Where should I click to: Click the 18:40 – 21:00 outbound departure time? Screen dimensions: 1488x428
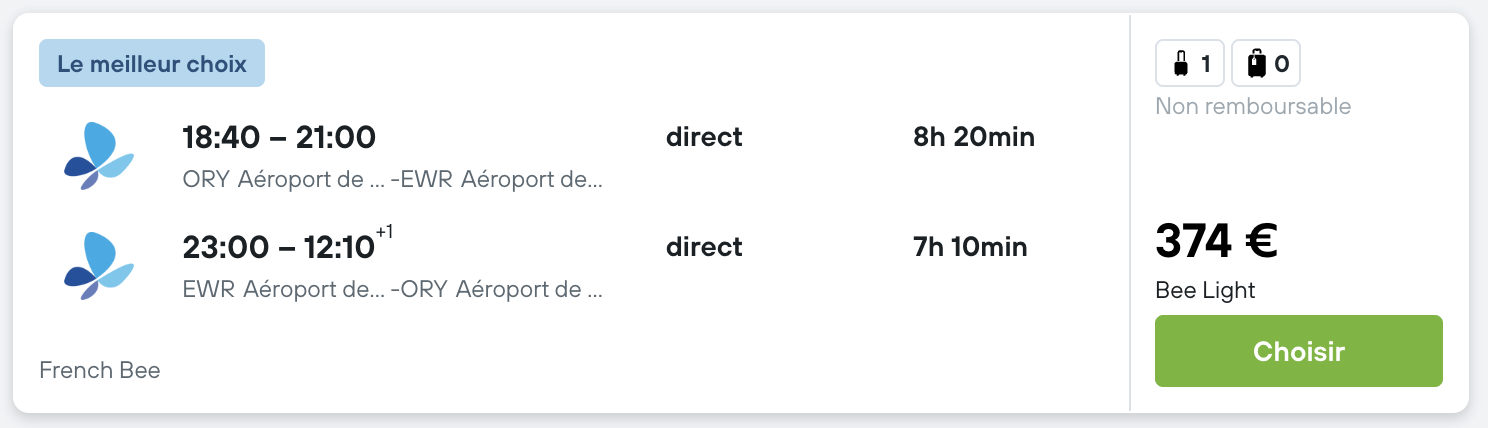[x=279, y=137]
